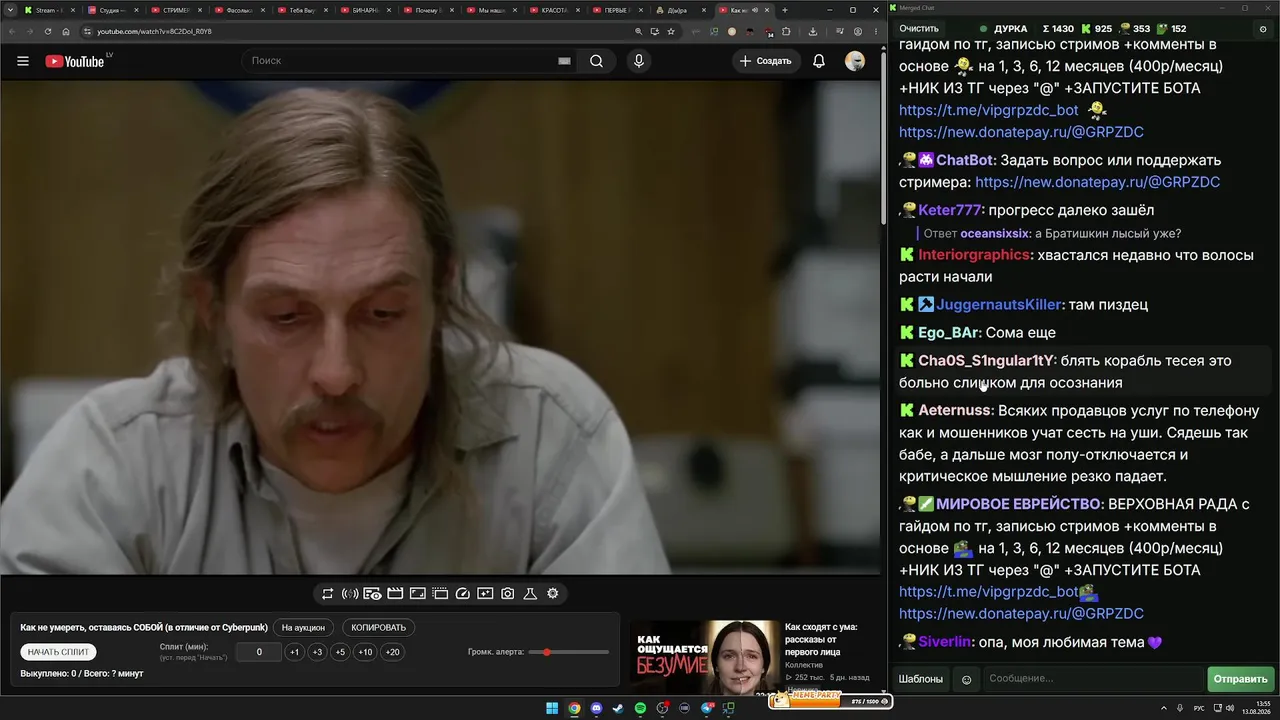The height and width of the screenshot is (720, 1280).
Task: Add +20 minutes to the split
Action: pyautogui.click(x=392, y=652)
